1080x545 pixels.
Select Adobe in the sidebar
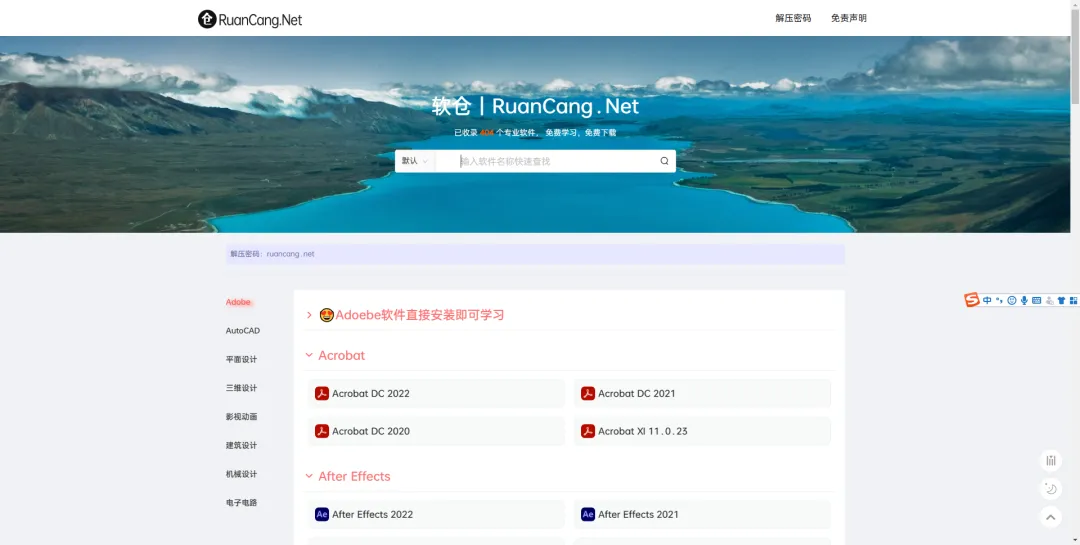coord(238,302)
